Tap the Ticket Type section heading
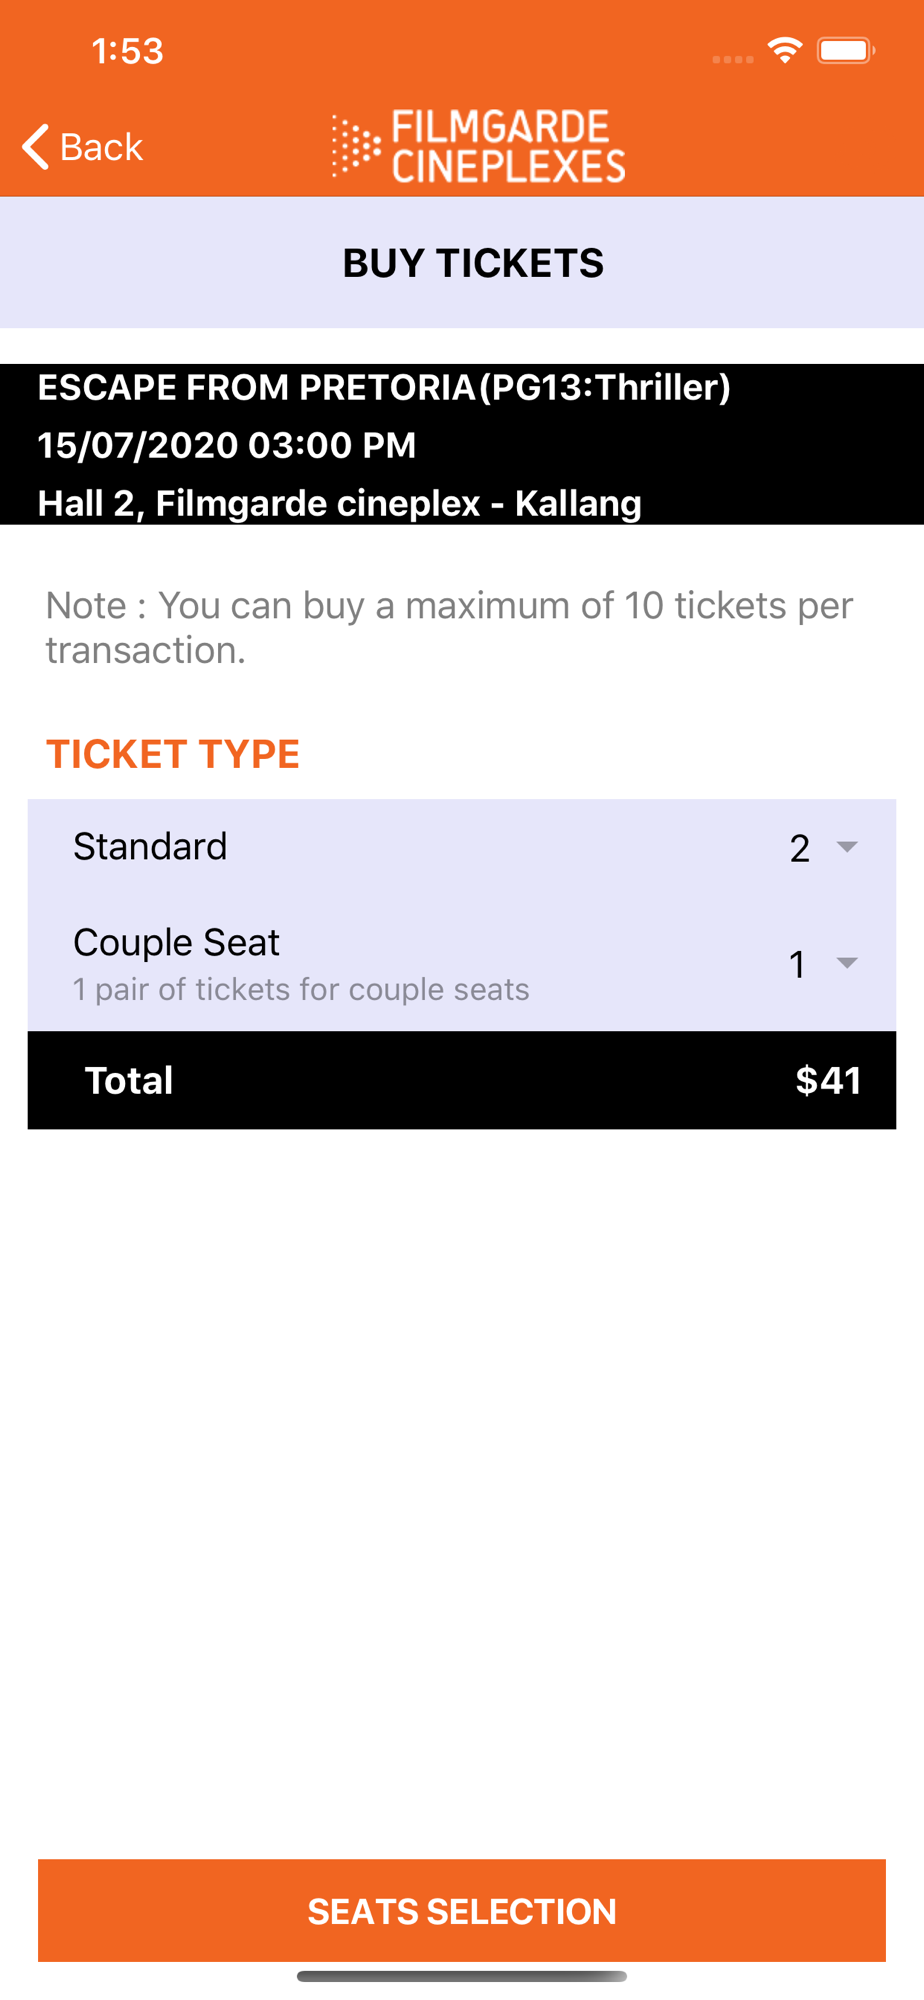Screen dimensions: 924x2000 click(x=173, y=754)
